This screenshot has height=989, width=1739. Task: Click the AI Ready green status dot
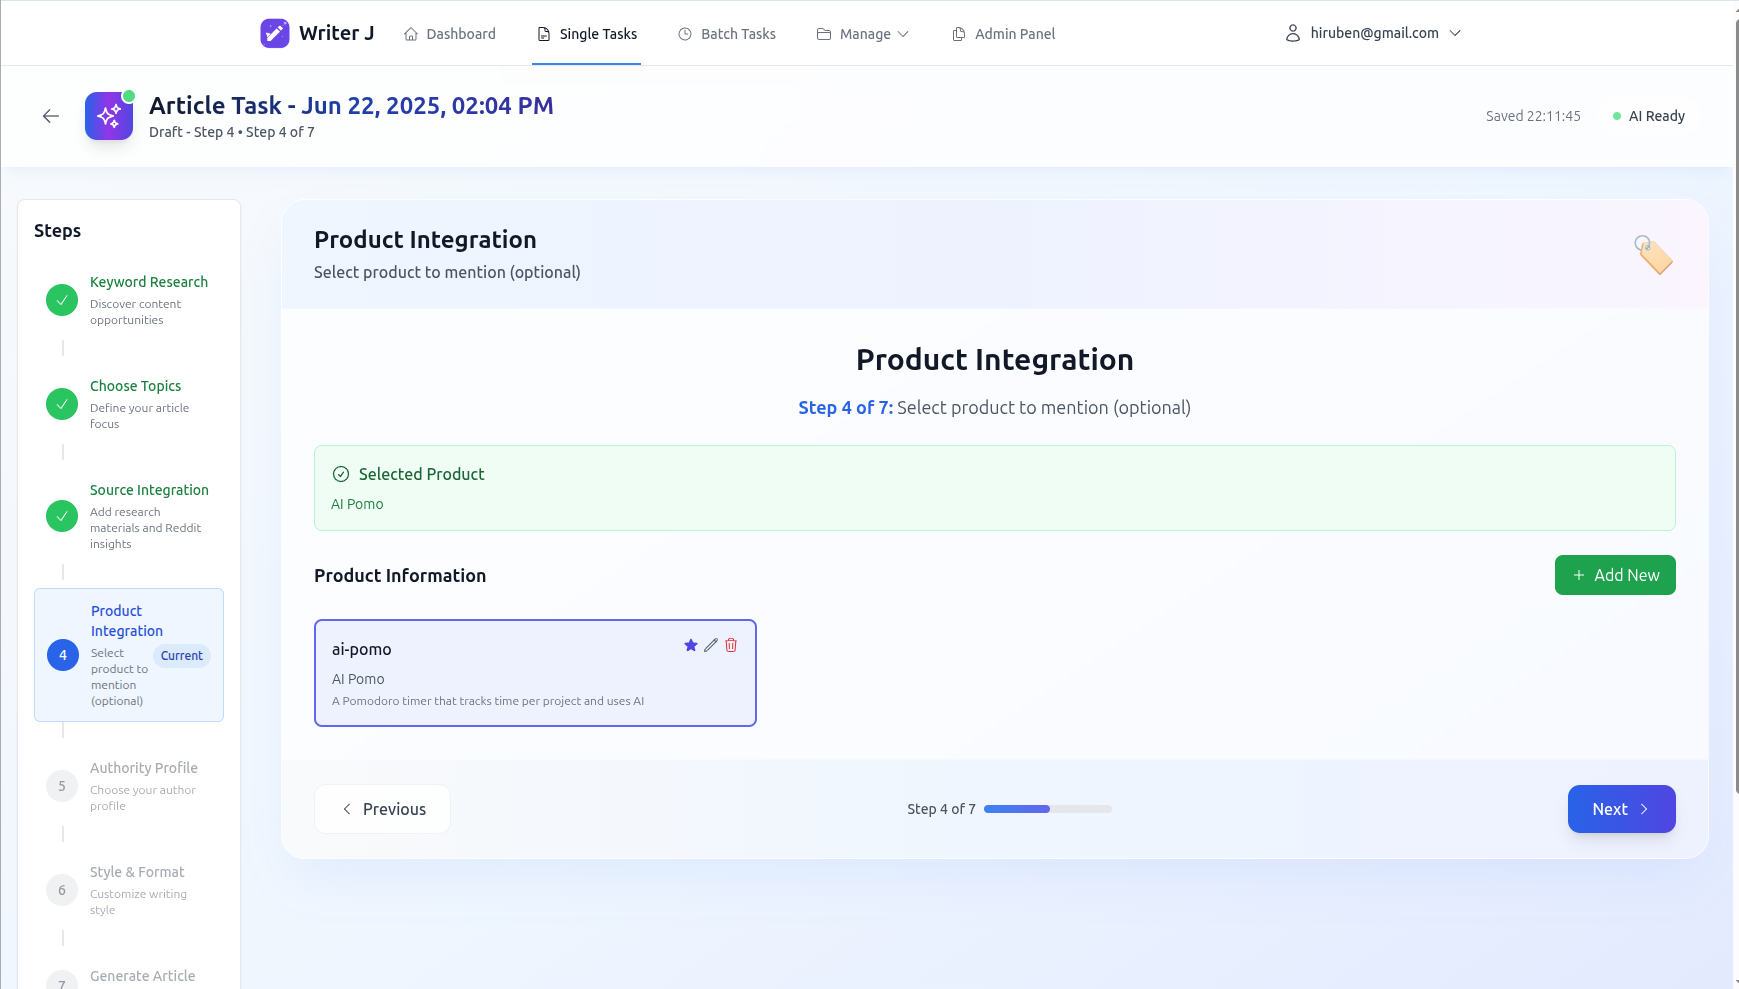[x=1617, y=116]
